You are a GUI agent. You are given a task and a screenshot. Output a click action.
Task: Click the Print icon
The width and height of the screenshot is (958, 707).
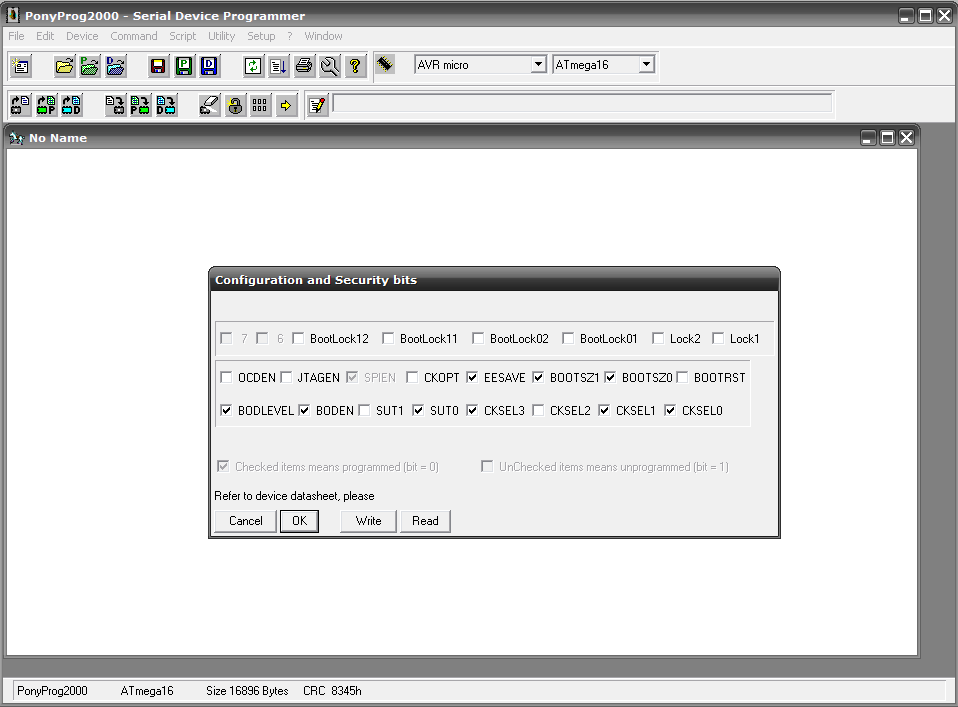click(x=304, y=65)
